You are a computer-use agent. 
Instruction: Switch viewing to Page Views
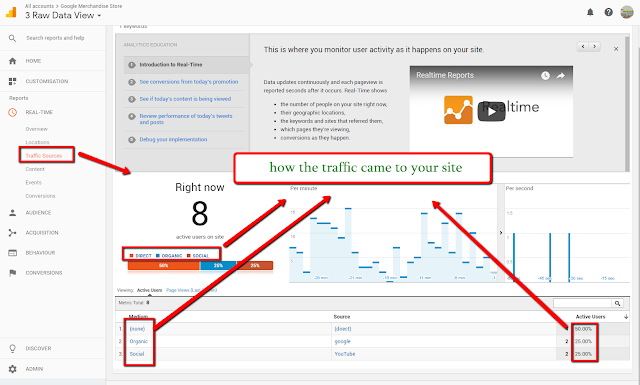[x=191, y=290]
